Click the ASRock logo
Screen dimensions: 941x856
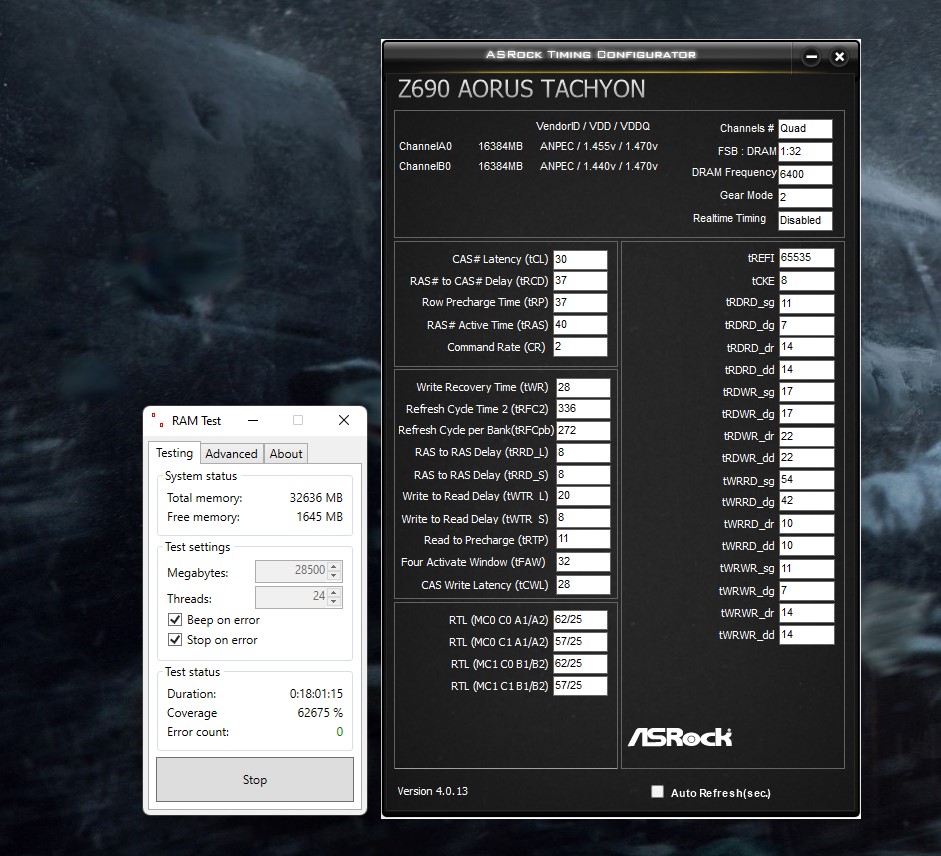tap(680, 738)
